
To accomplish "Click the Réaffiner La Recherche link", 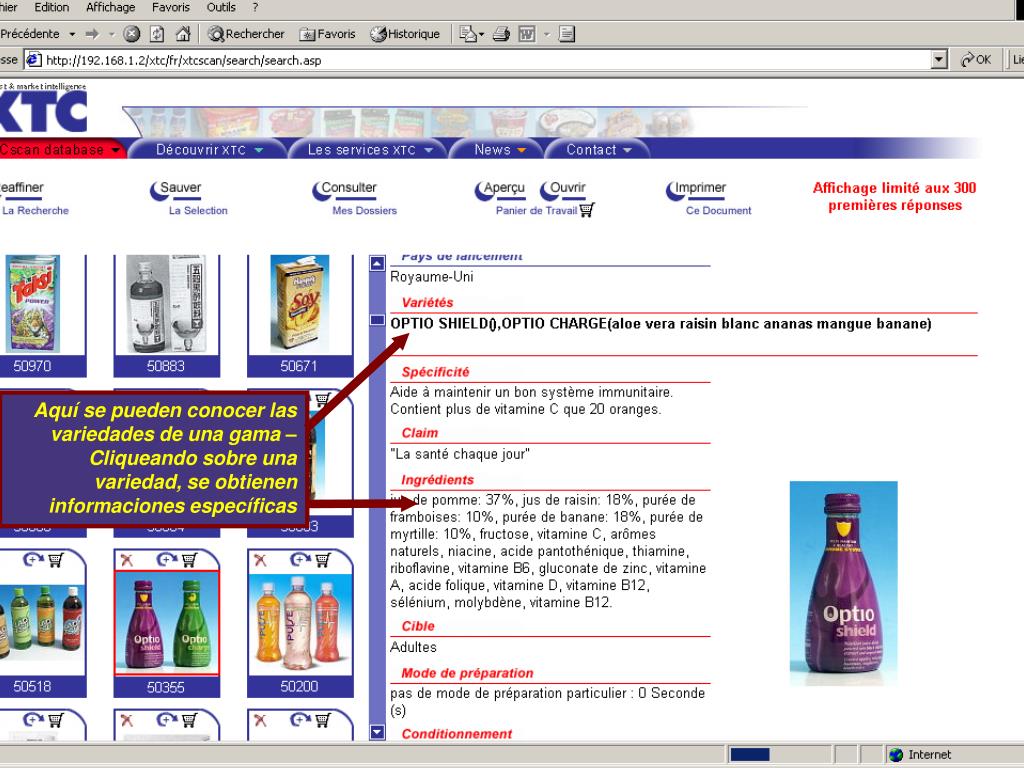I will [33, 198].
